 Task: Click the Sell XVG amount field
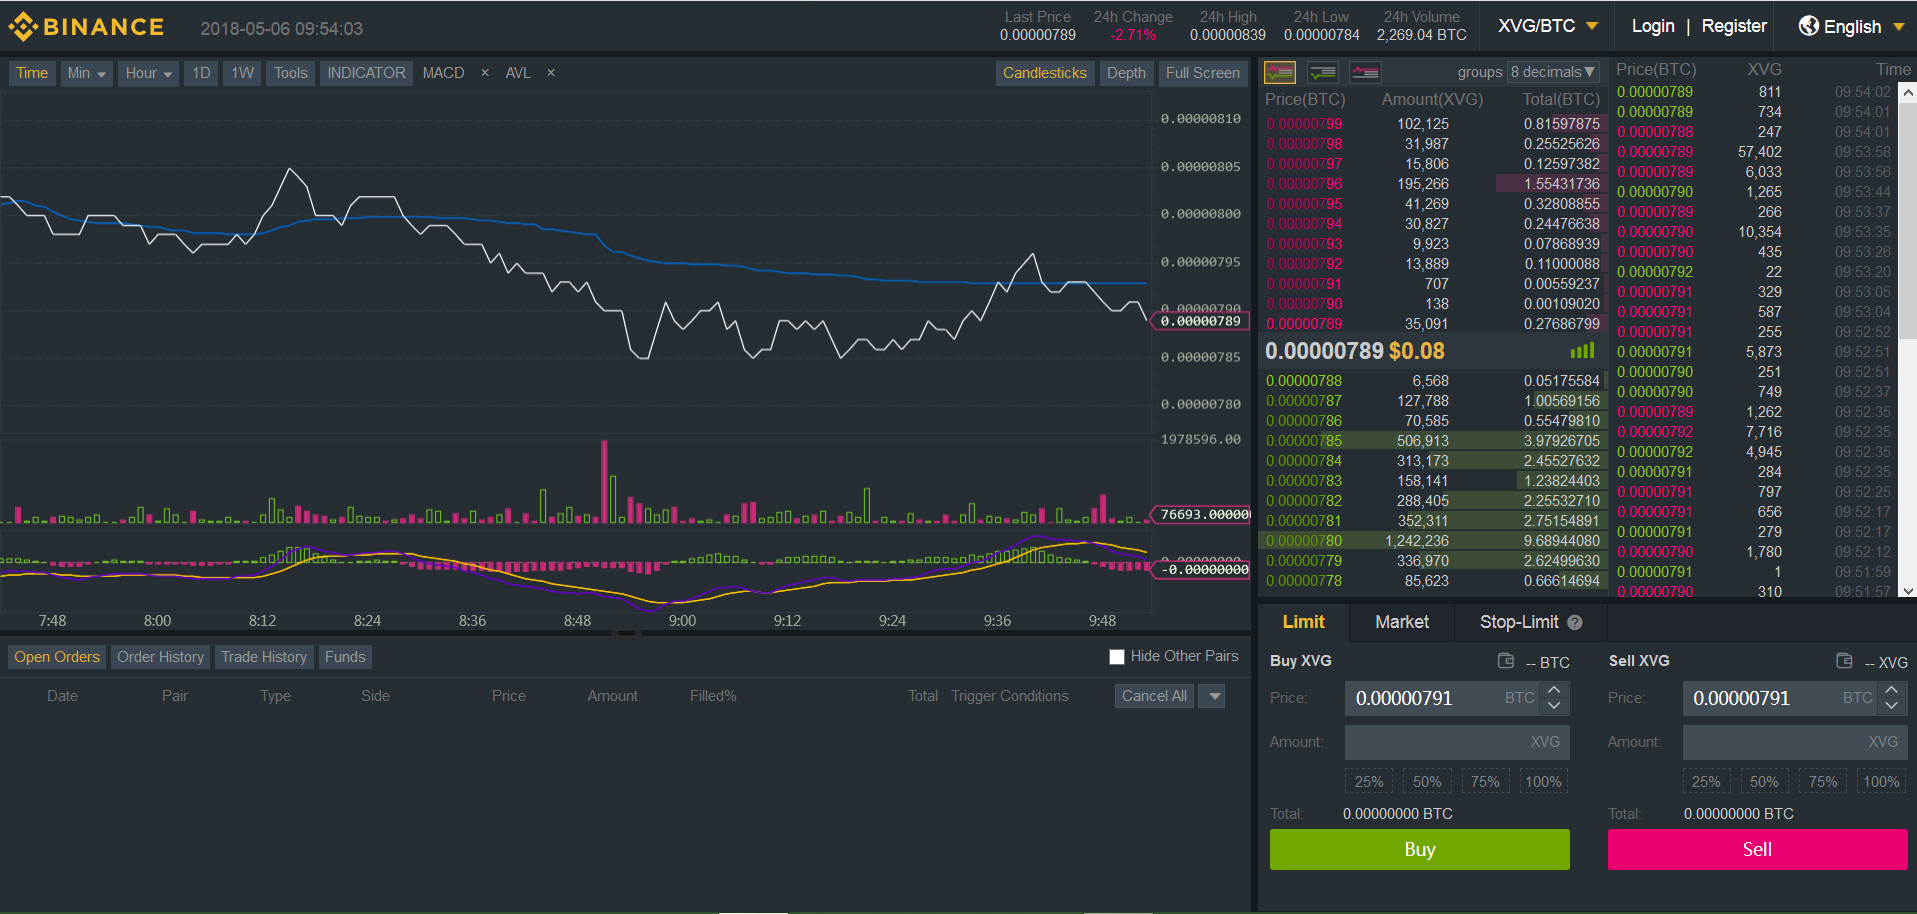pyautogui.click(x=1795, y=742)
